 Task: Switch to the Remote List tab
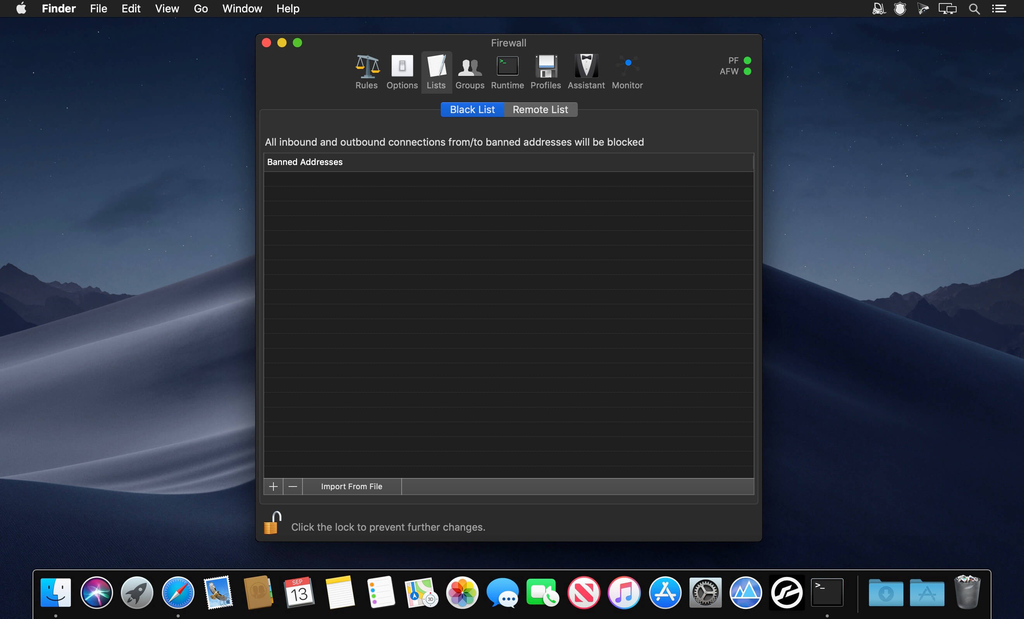coord(540,110)
